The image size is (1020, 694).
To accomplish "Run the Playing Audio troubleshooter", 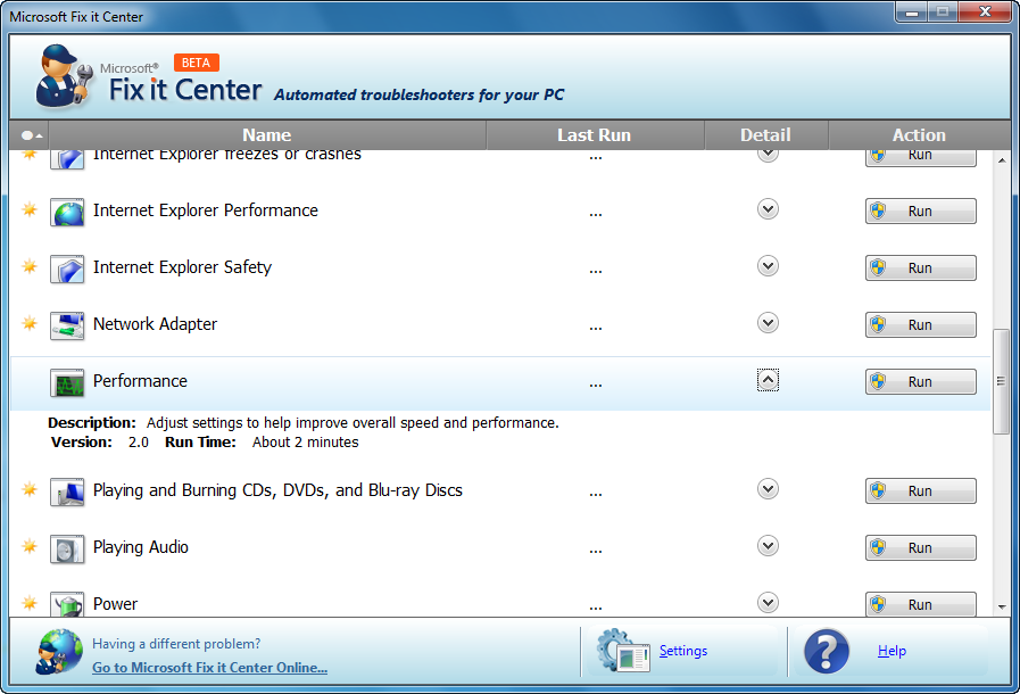I will tap(920, 548).
